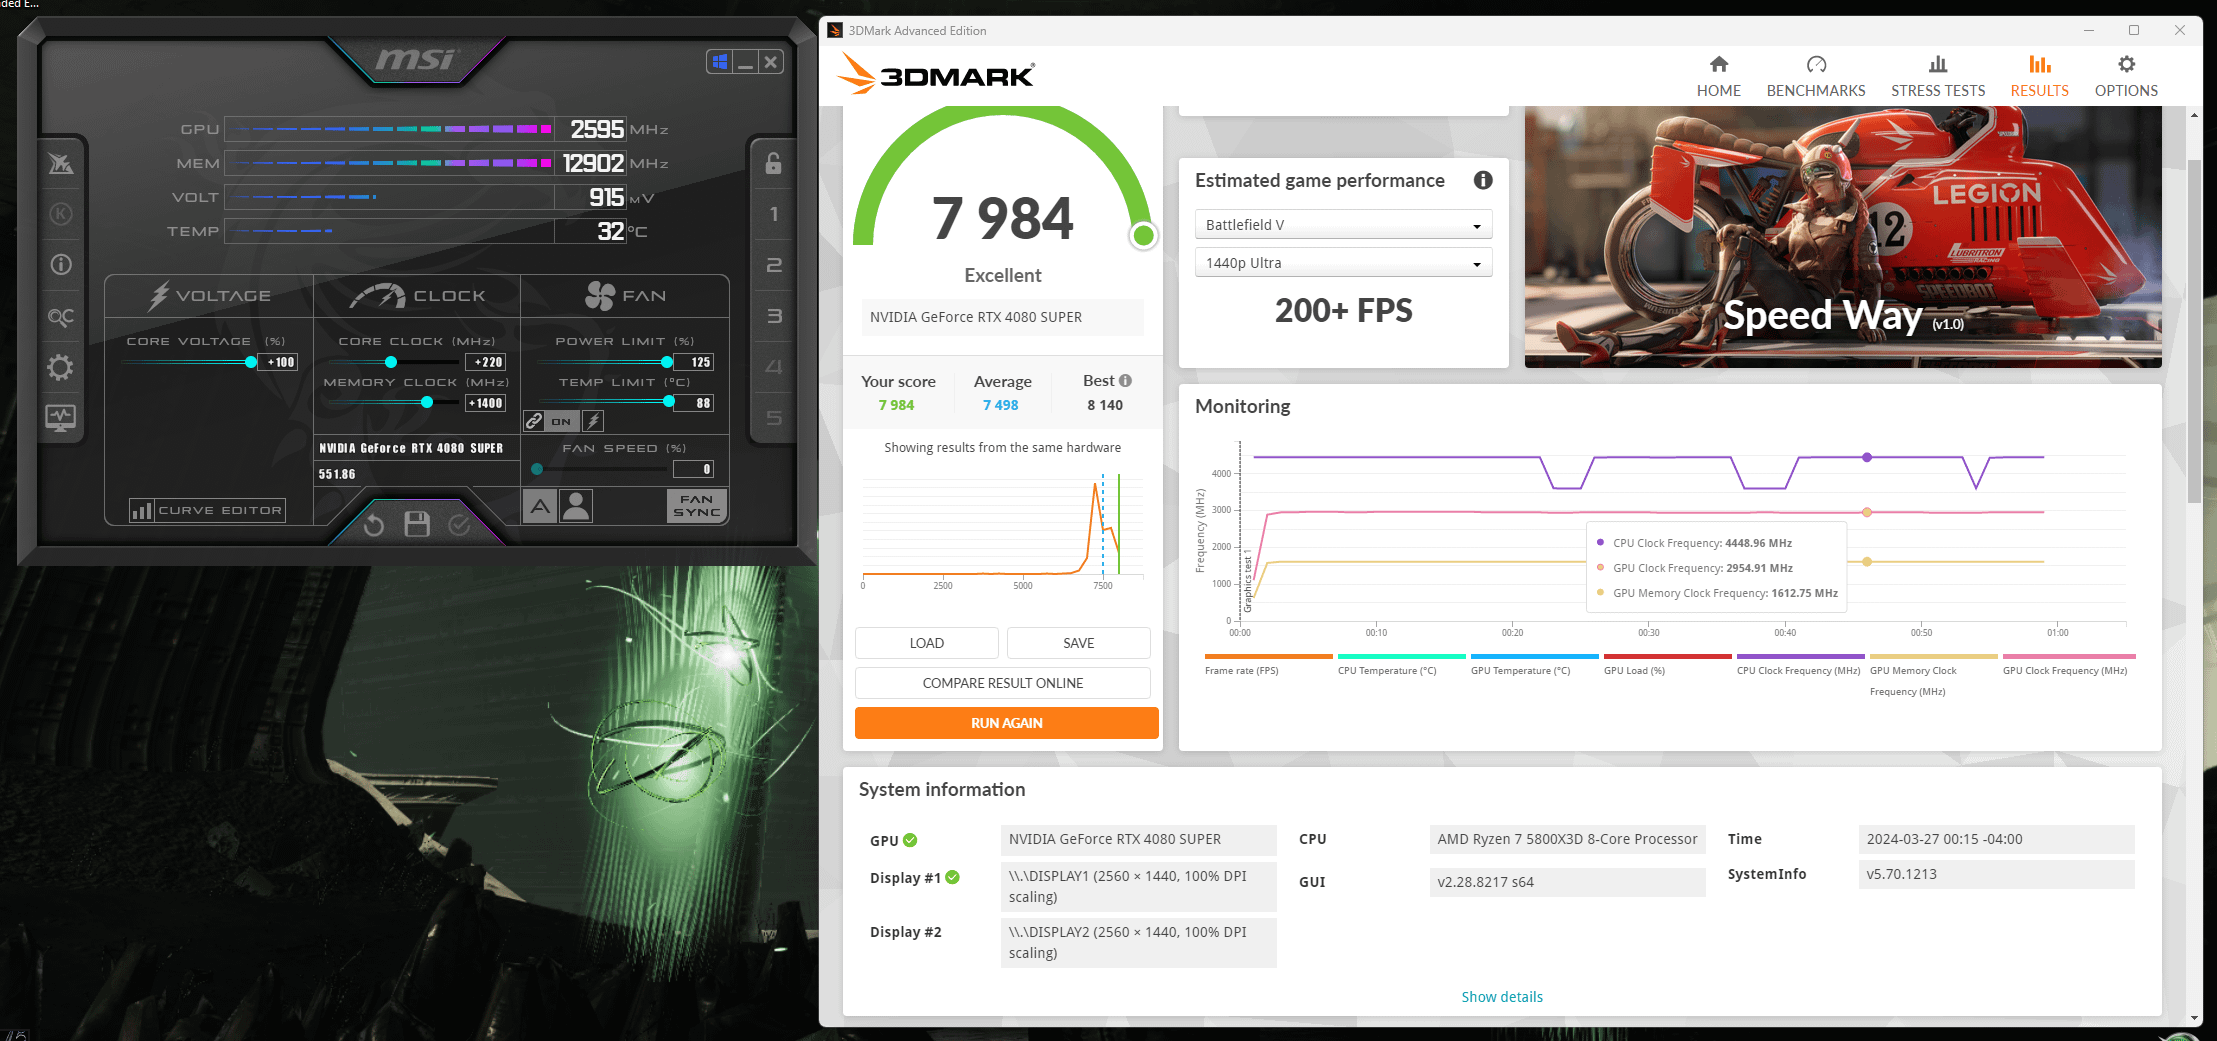
Task: Go to the 3DMark Home tab
Action: 1719,76
